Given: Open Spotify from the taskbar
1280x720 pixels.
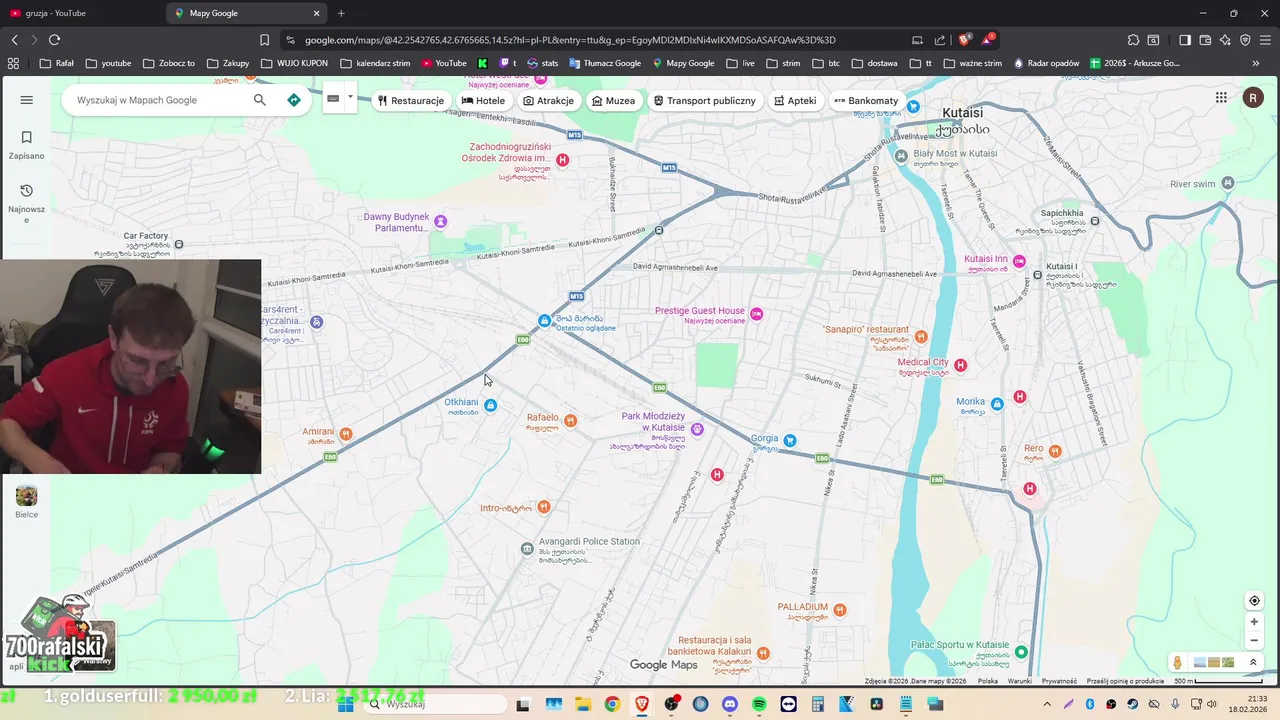Looking at the screenshot, I should (758, 704).
